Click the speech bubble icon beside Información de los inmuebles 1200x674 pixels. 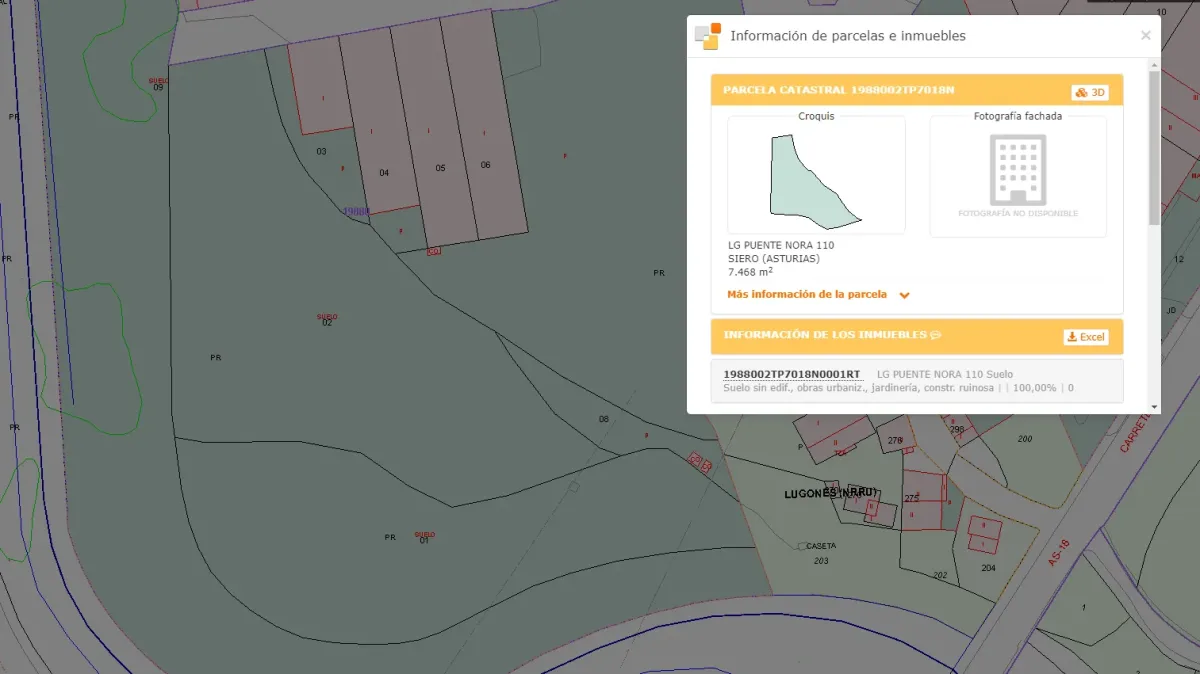pyautogui.click(x=936, y=335)
